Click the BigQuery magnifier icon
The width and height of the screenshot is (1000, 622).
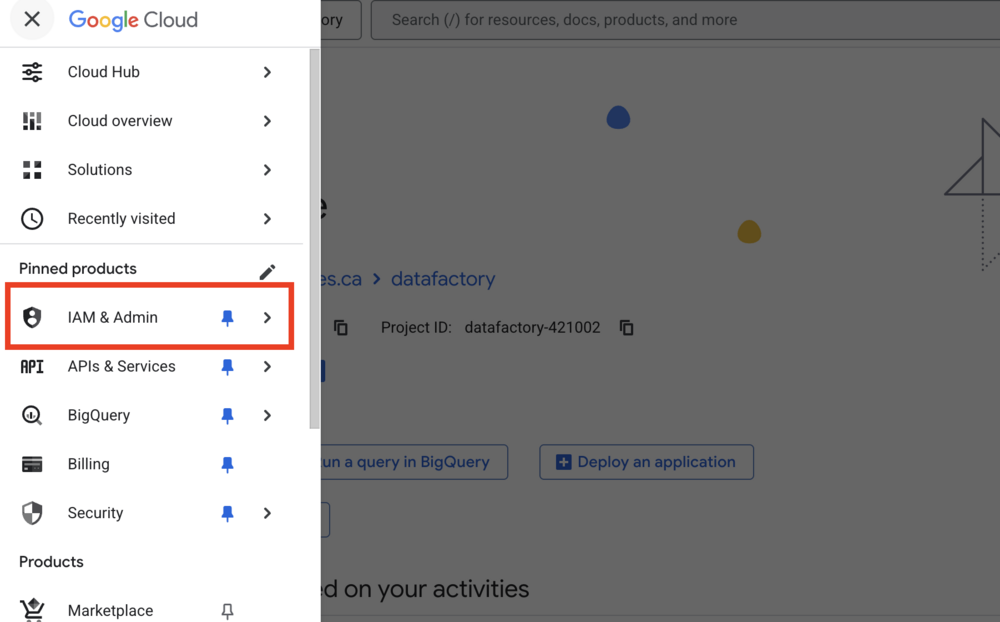[32, 415]
